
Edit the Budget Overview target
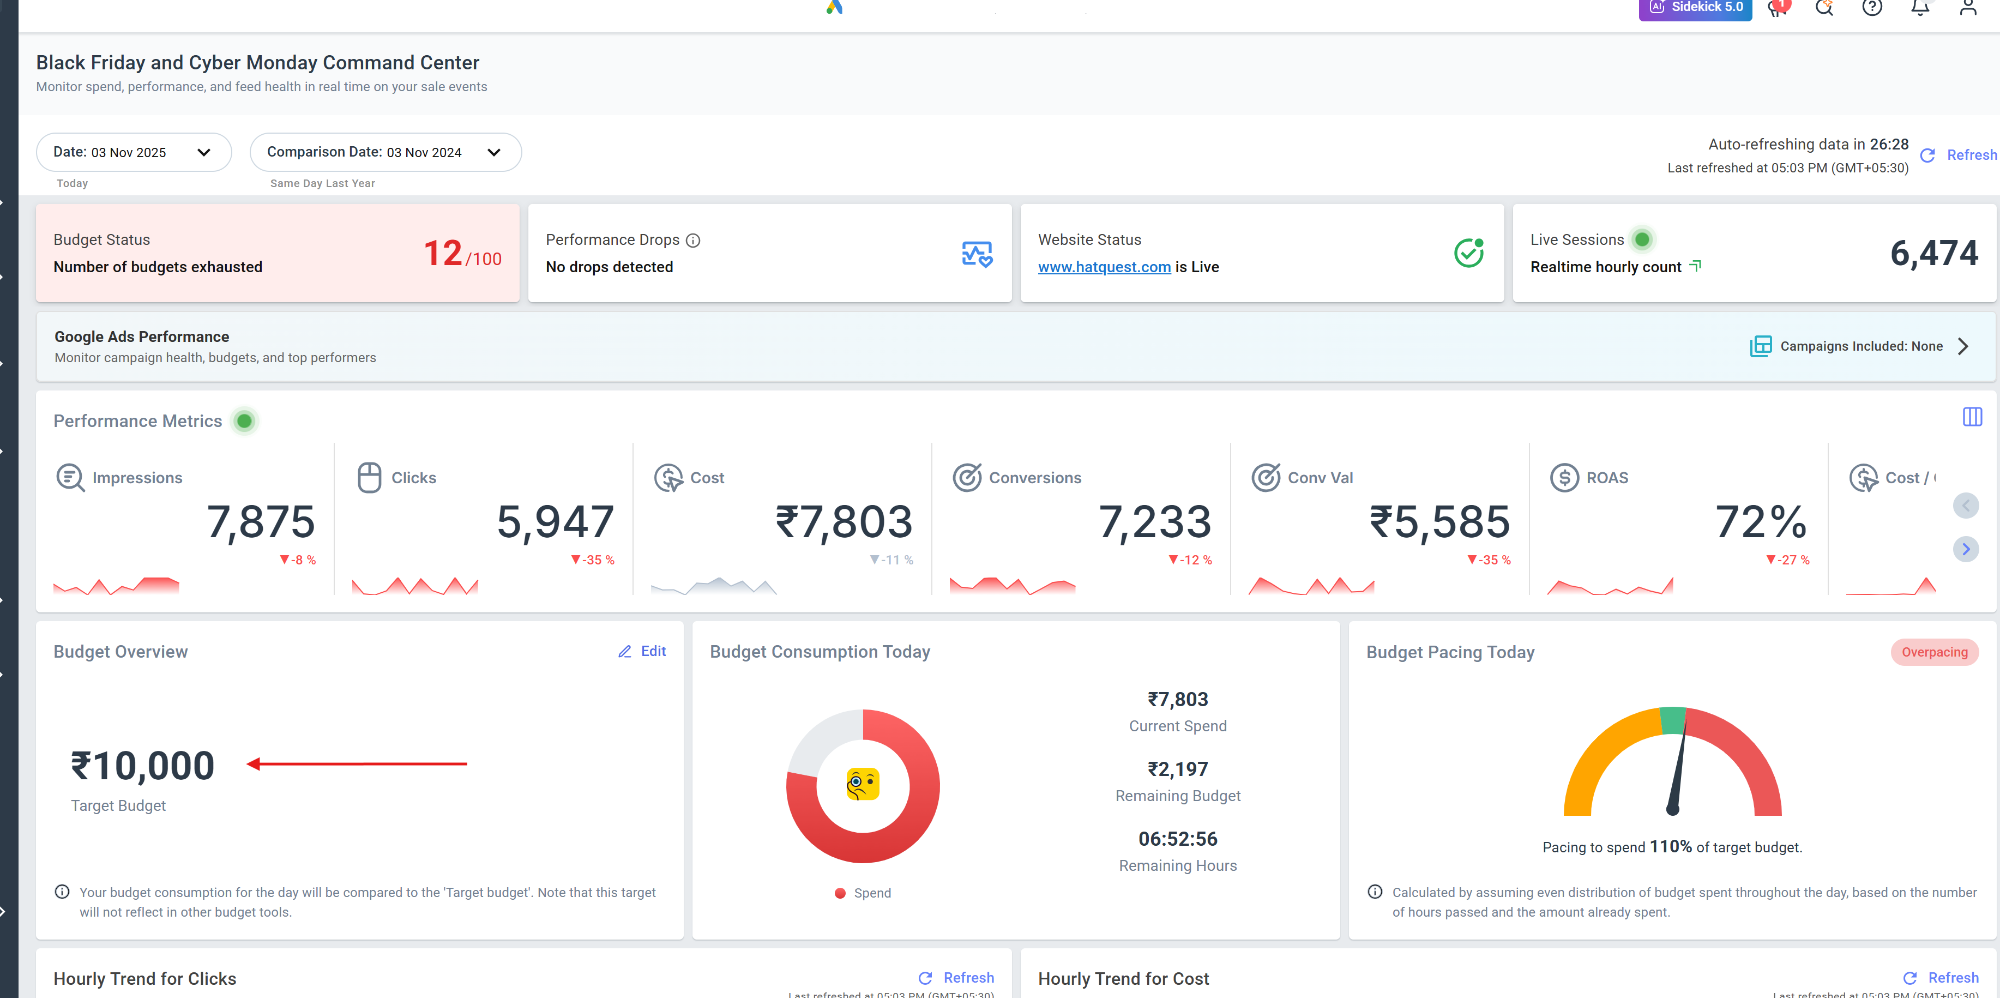[642, 651]
